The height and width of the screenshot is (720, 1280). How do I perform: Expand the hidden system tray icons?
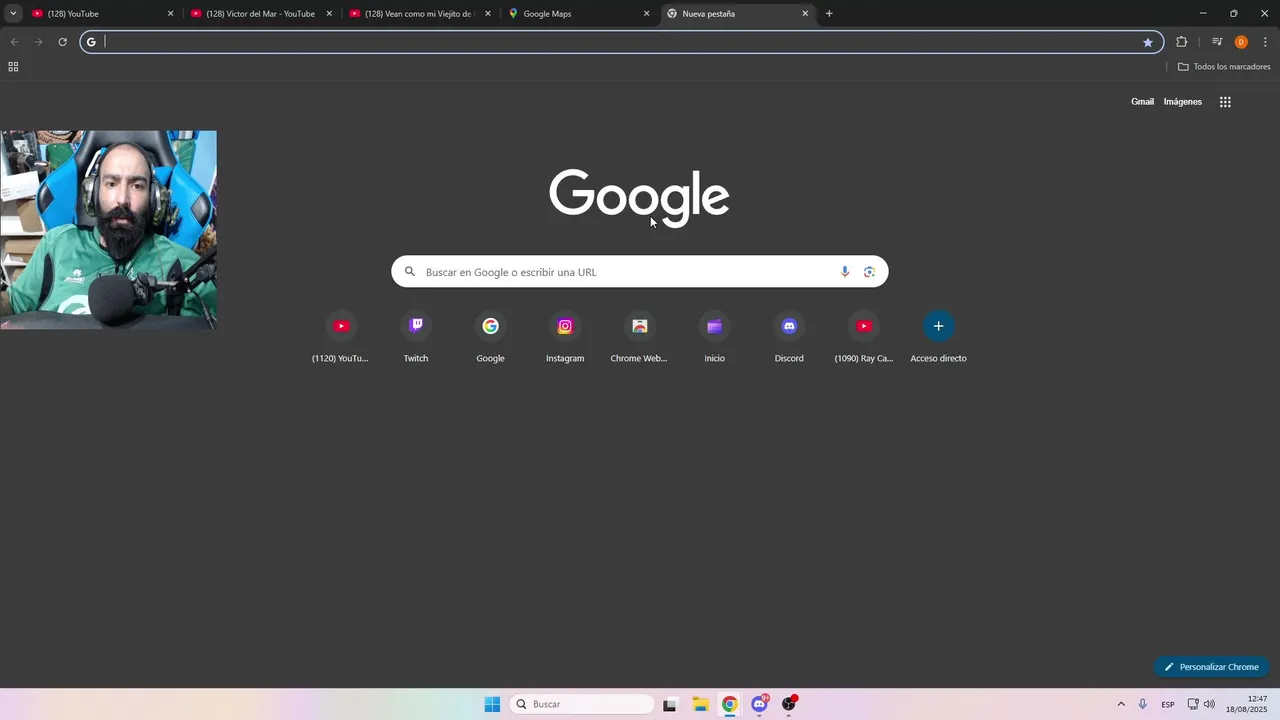(1120, 704)
